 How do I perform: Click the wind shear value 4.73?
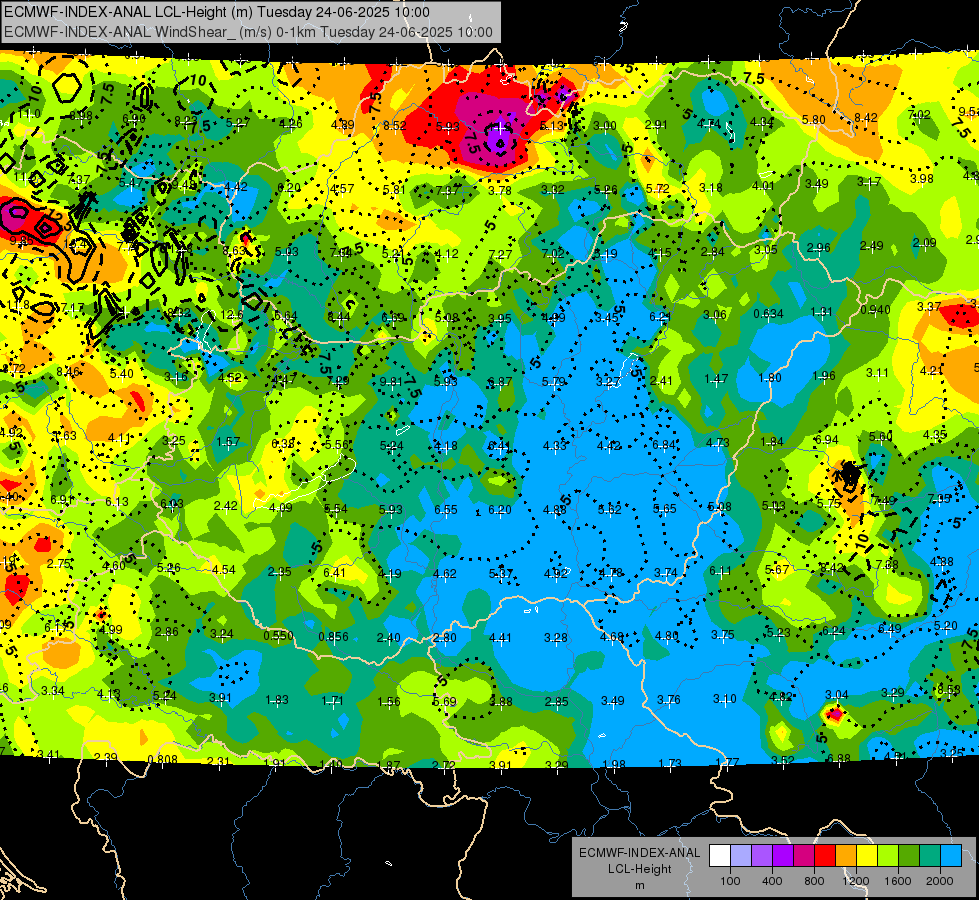point(717,443)
